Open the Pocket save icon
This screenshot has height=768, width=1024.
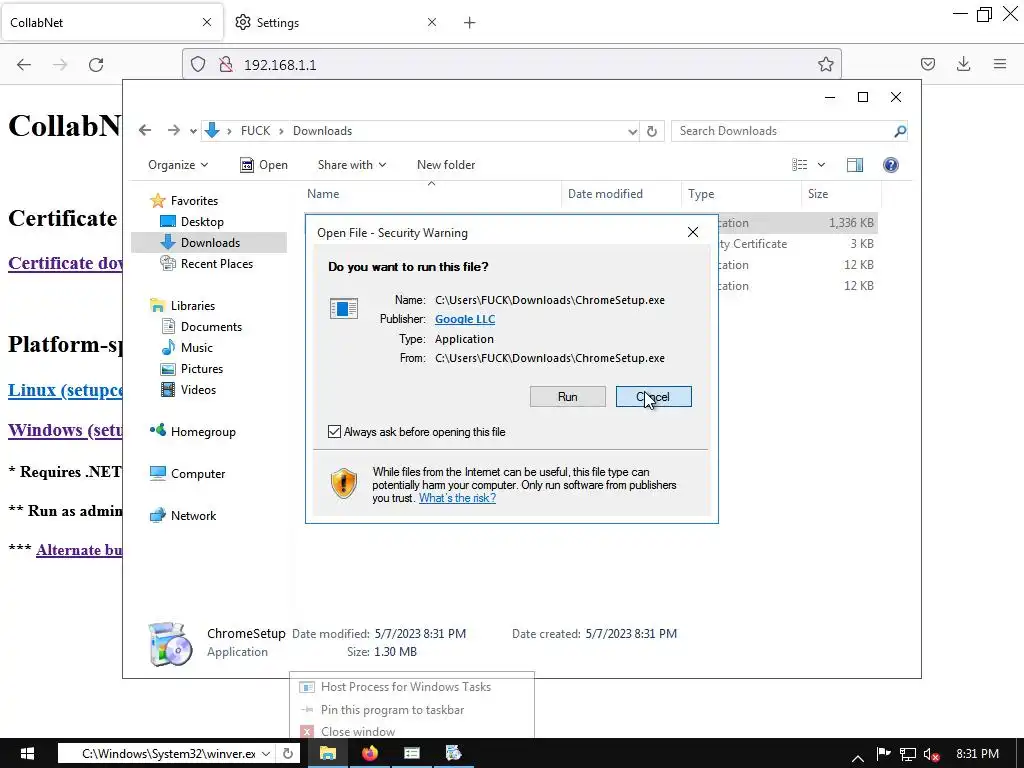point(927,64)
